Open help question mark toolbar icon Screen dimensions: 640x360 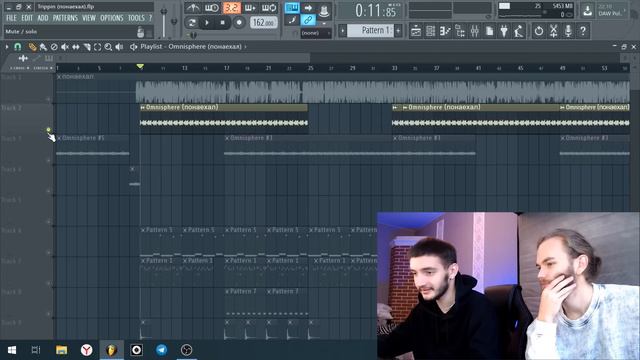click(x=583, y=31)
